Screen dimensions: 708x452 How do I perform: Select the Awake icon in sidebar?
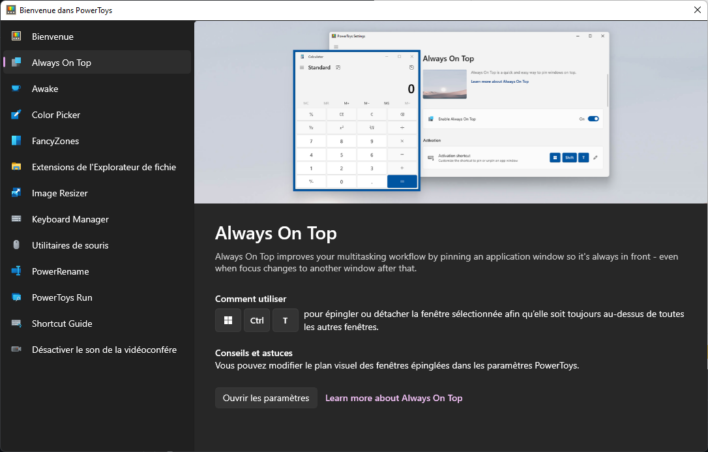[x=16, y=89]
